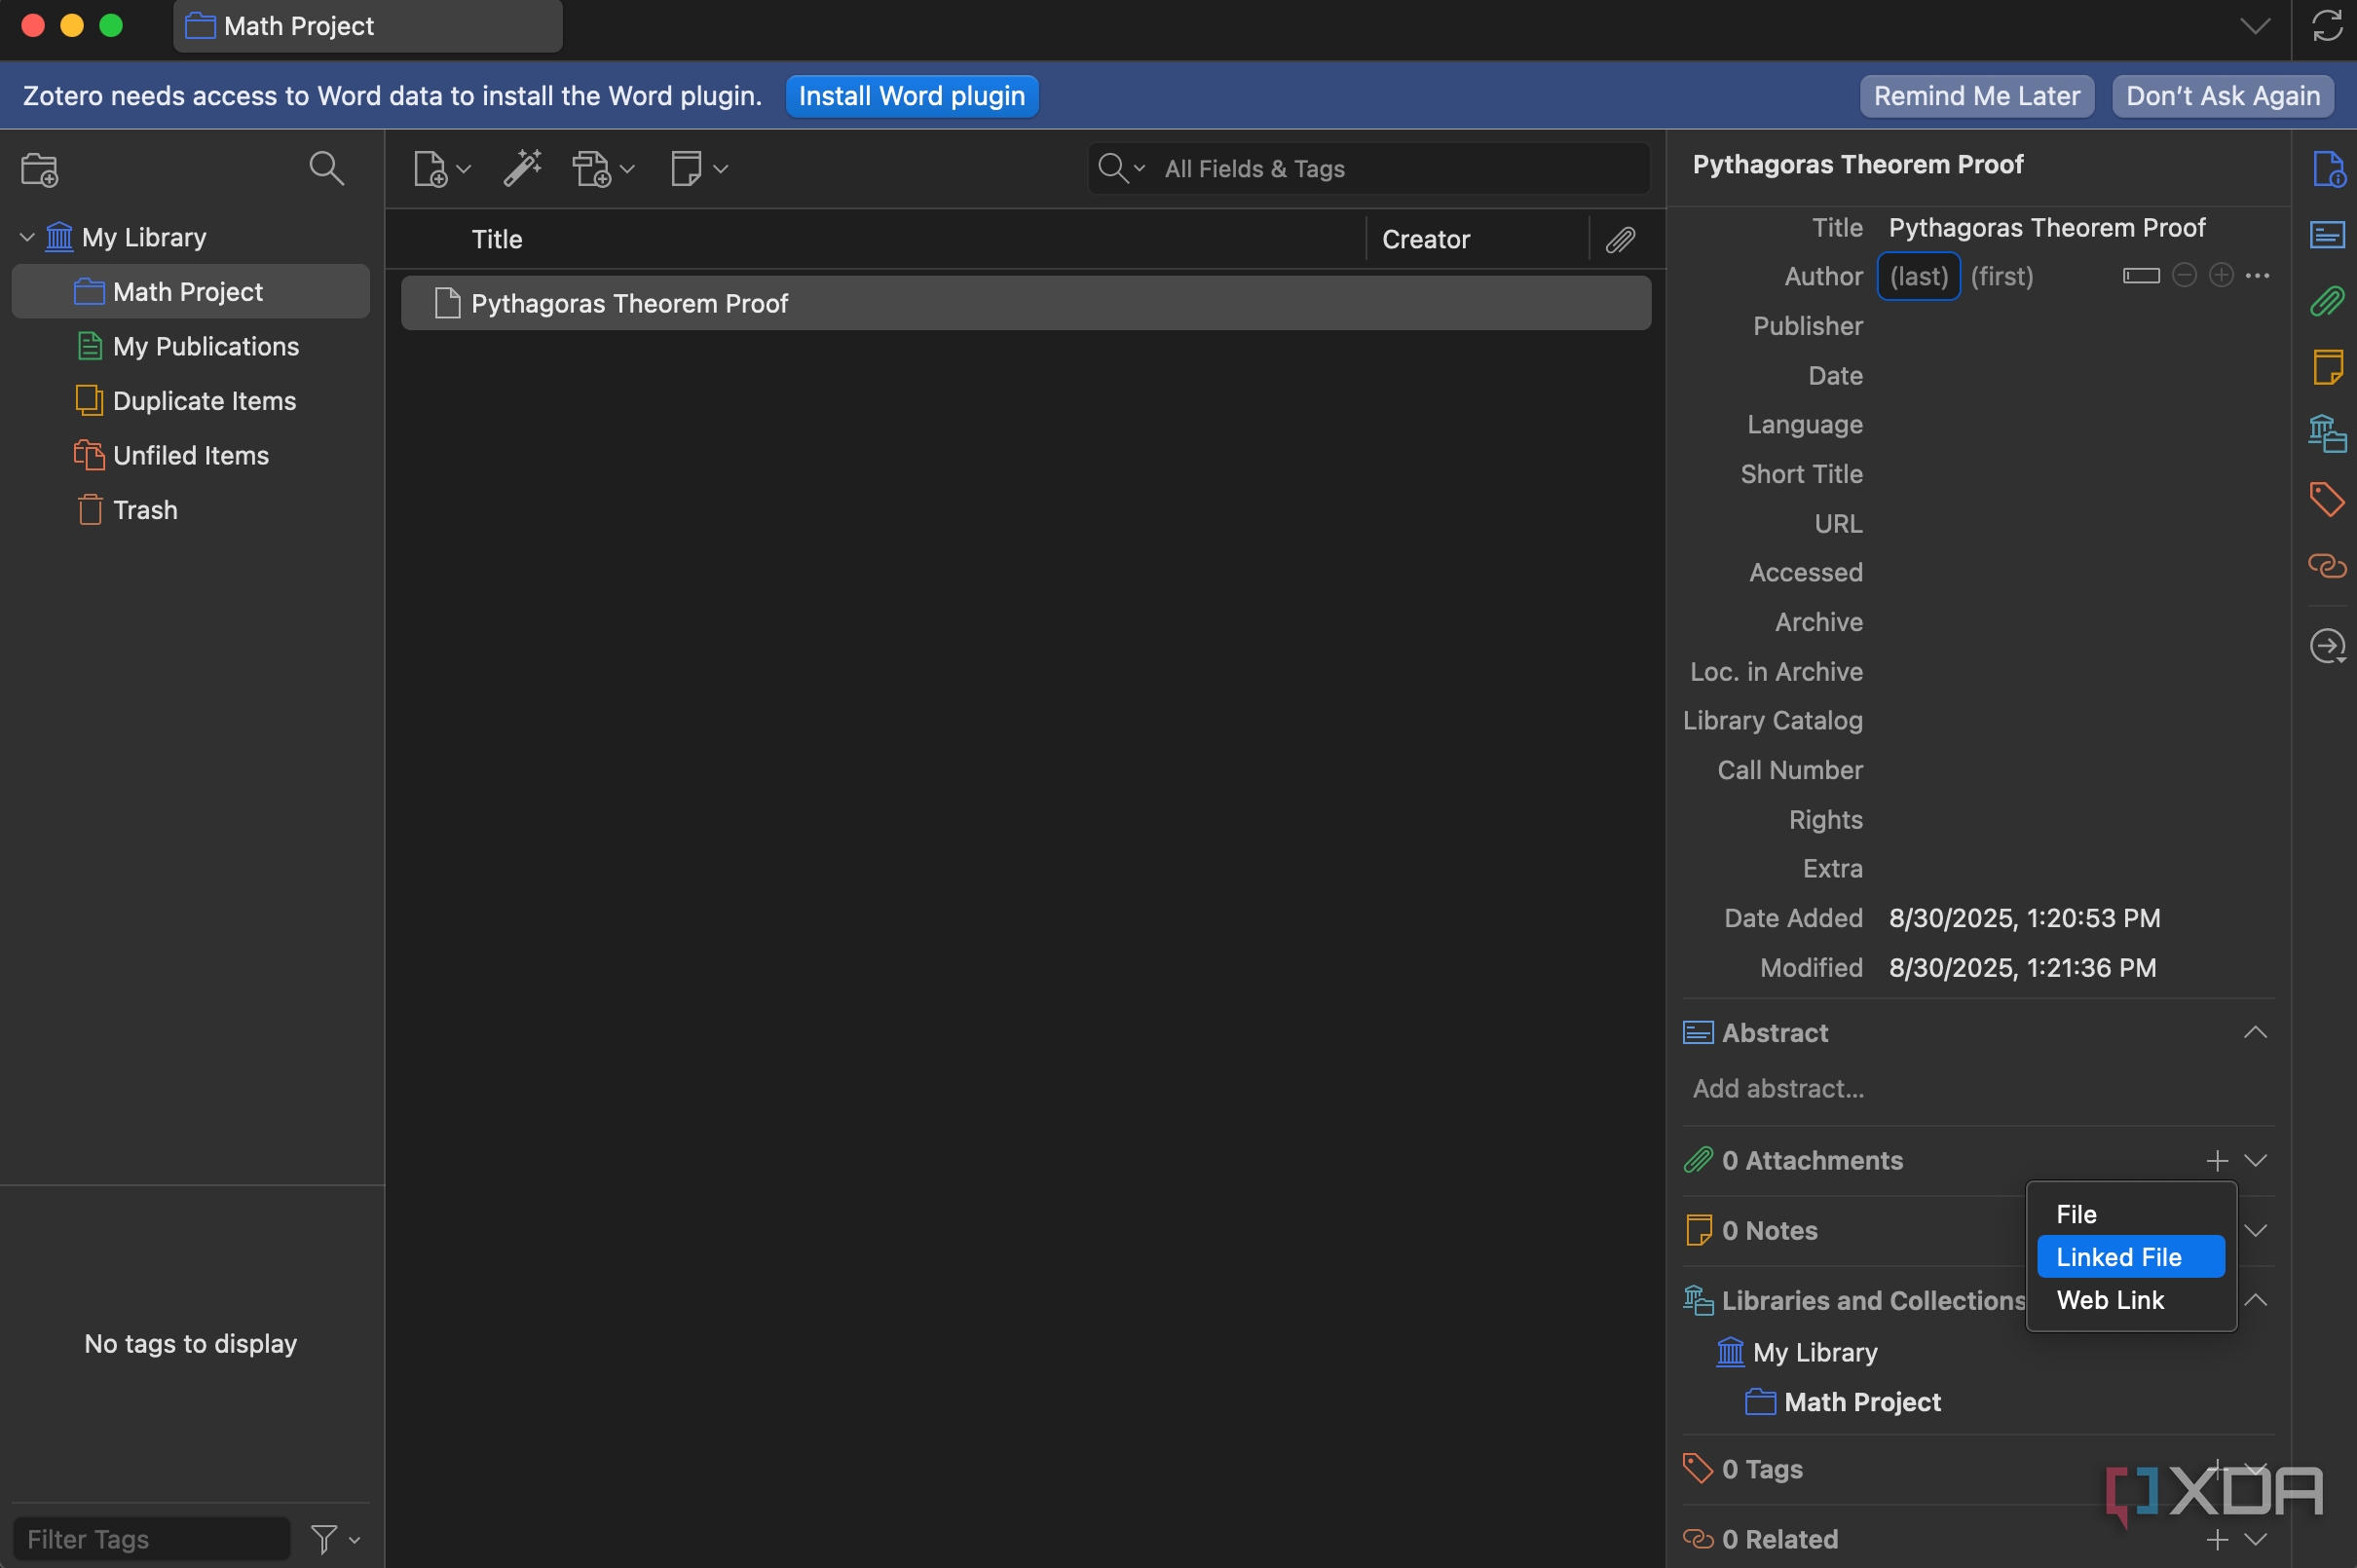Screen dimensions: 2357x1568
Task: Open Unfiled Items
Action: tap(190, 455)
